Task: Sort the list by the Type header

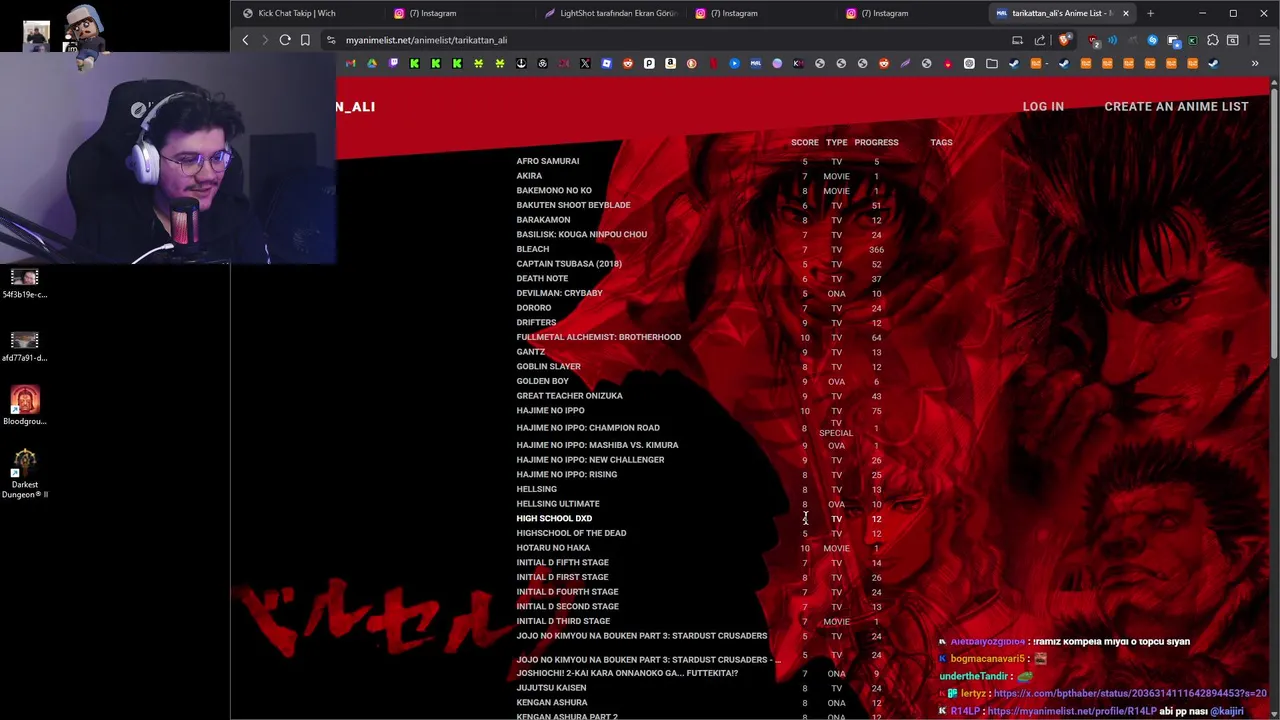Action: tap(836, 142)
